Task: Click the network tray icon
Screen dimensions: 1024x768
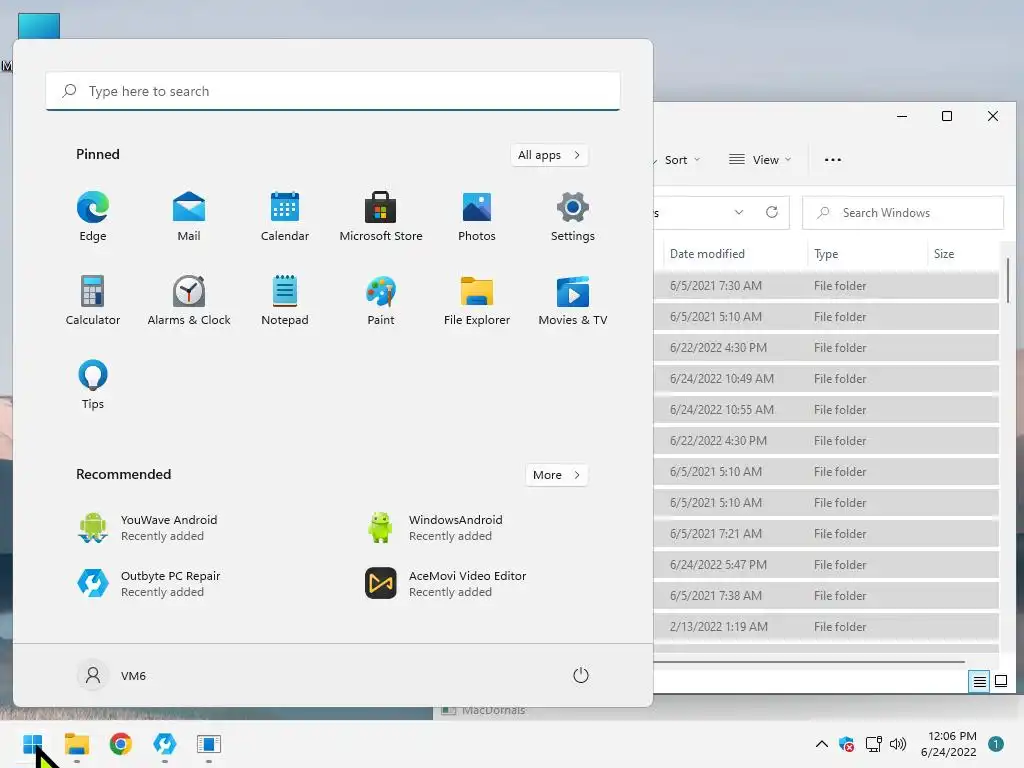Action: coord(873,744)
